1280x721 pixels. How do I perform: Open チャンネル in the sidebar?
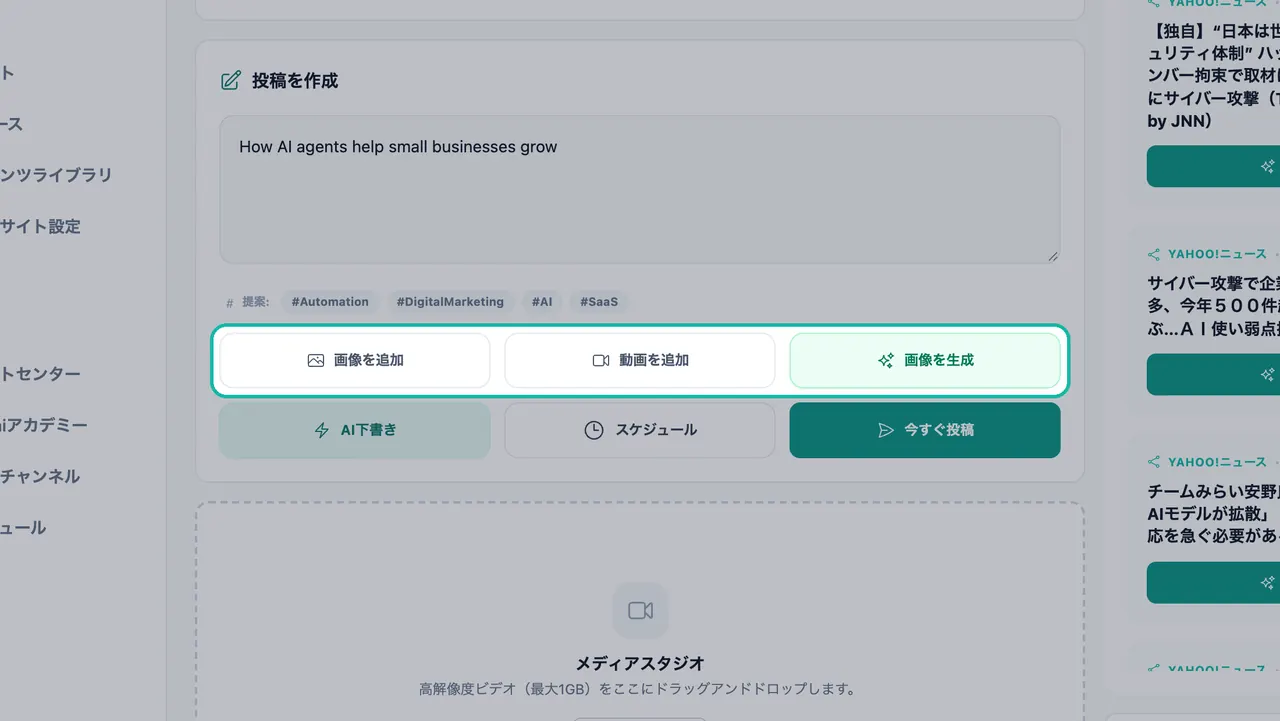[40, 477]
